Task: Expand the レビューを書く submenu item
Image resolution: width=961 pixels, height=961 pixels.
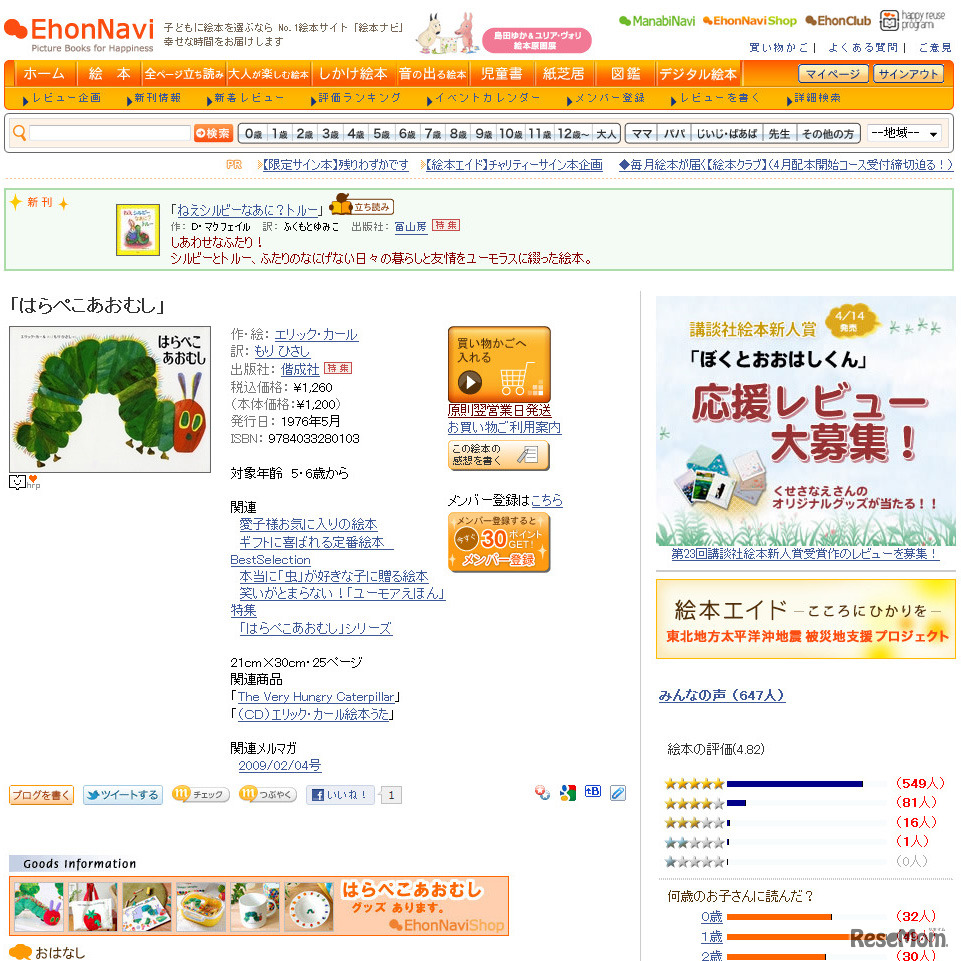Action: (715, 98)
